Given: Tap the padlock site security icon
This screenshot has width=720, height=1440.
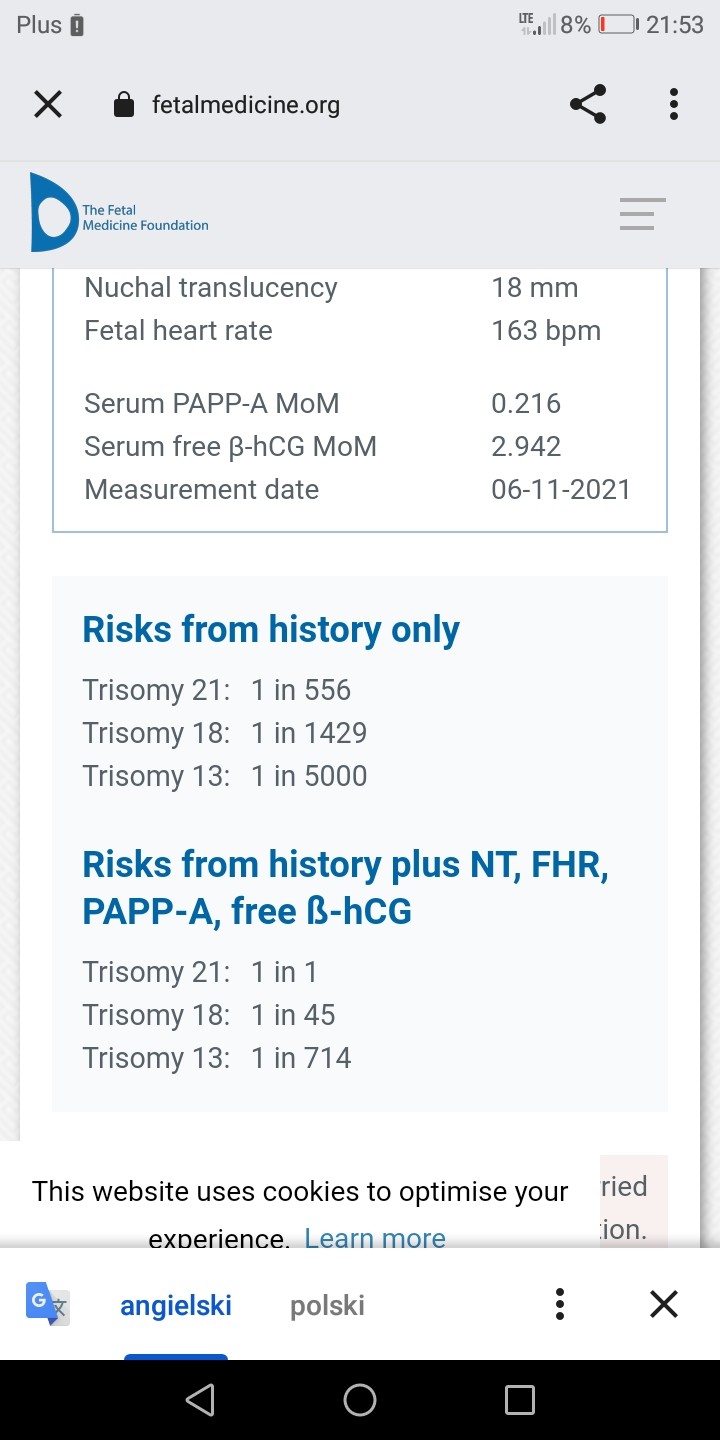Looking at the screenshot, I should [x=124, y=105].
